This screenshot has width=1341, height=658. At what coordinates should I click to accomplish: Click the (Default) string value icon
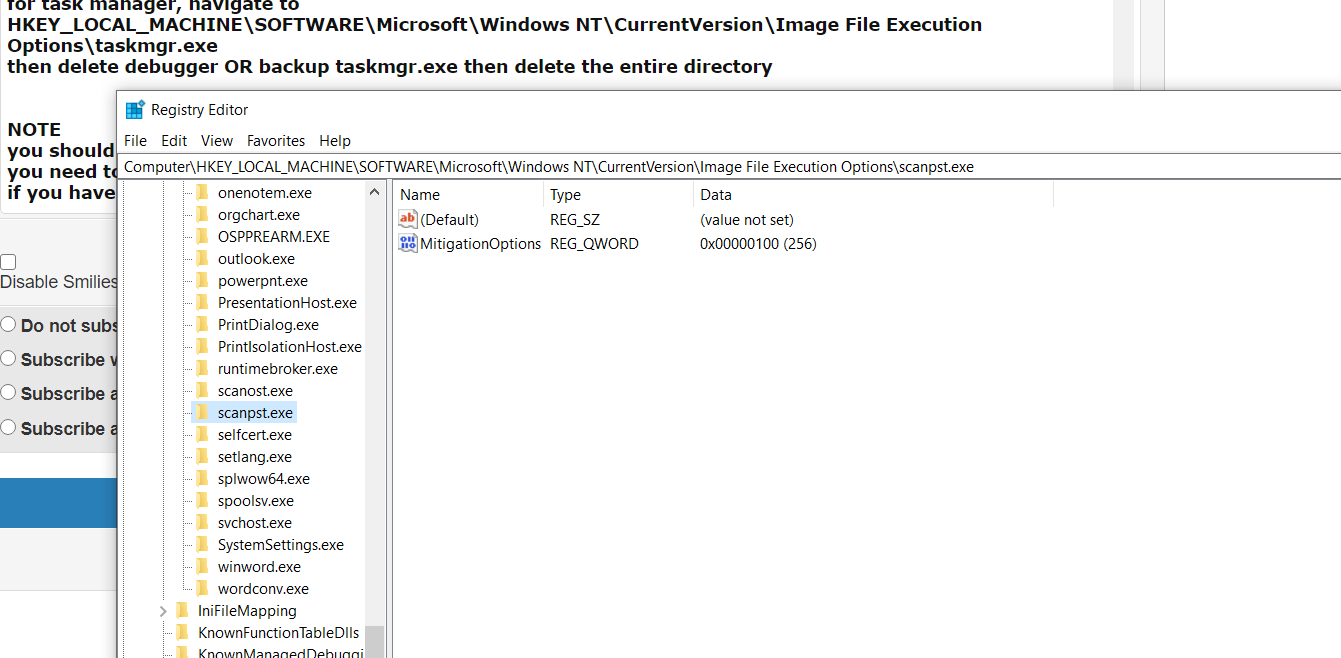click(408, 219)
